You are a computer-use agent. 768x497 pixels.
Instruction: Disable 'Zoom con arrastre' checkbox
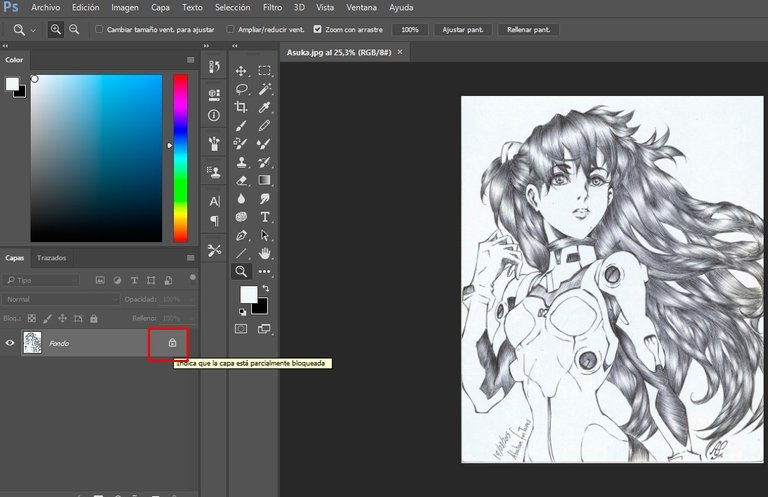pyautogui.click(x=317, y=29)
